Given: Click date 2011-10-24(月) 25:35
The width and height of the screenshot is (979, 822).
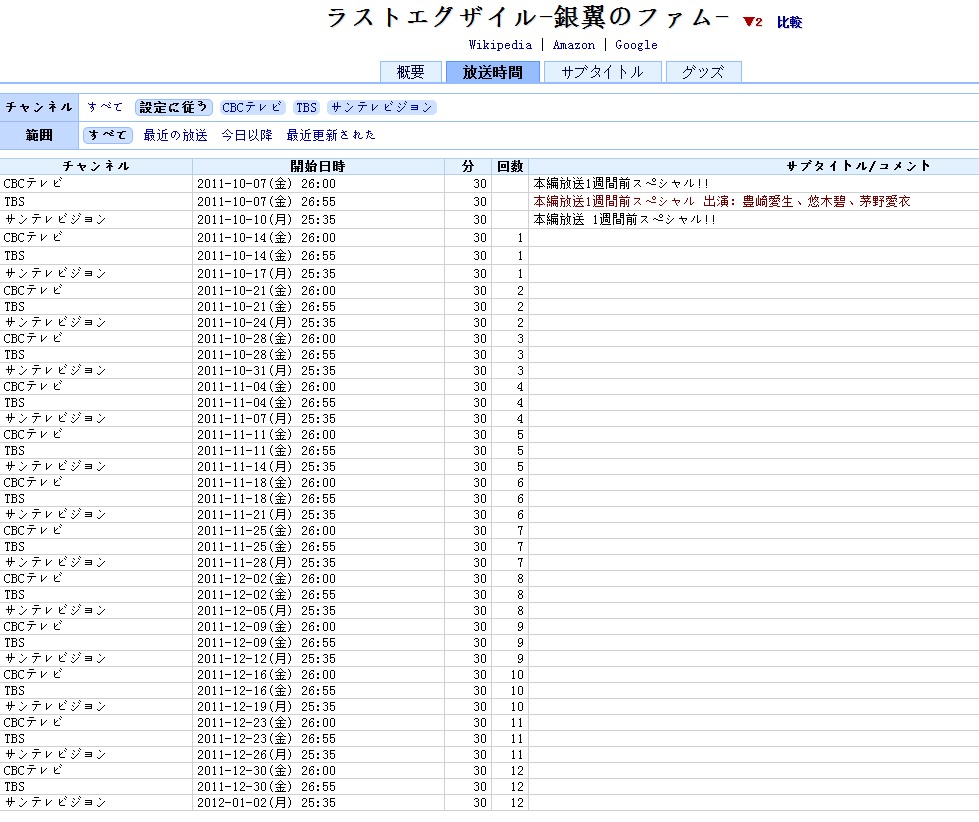Looking at the screenshot, I should coord(267,323).
